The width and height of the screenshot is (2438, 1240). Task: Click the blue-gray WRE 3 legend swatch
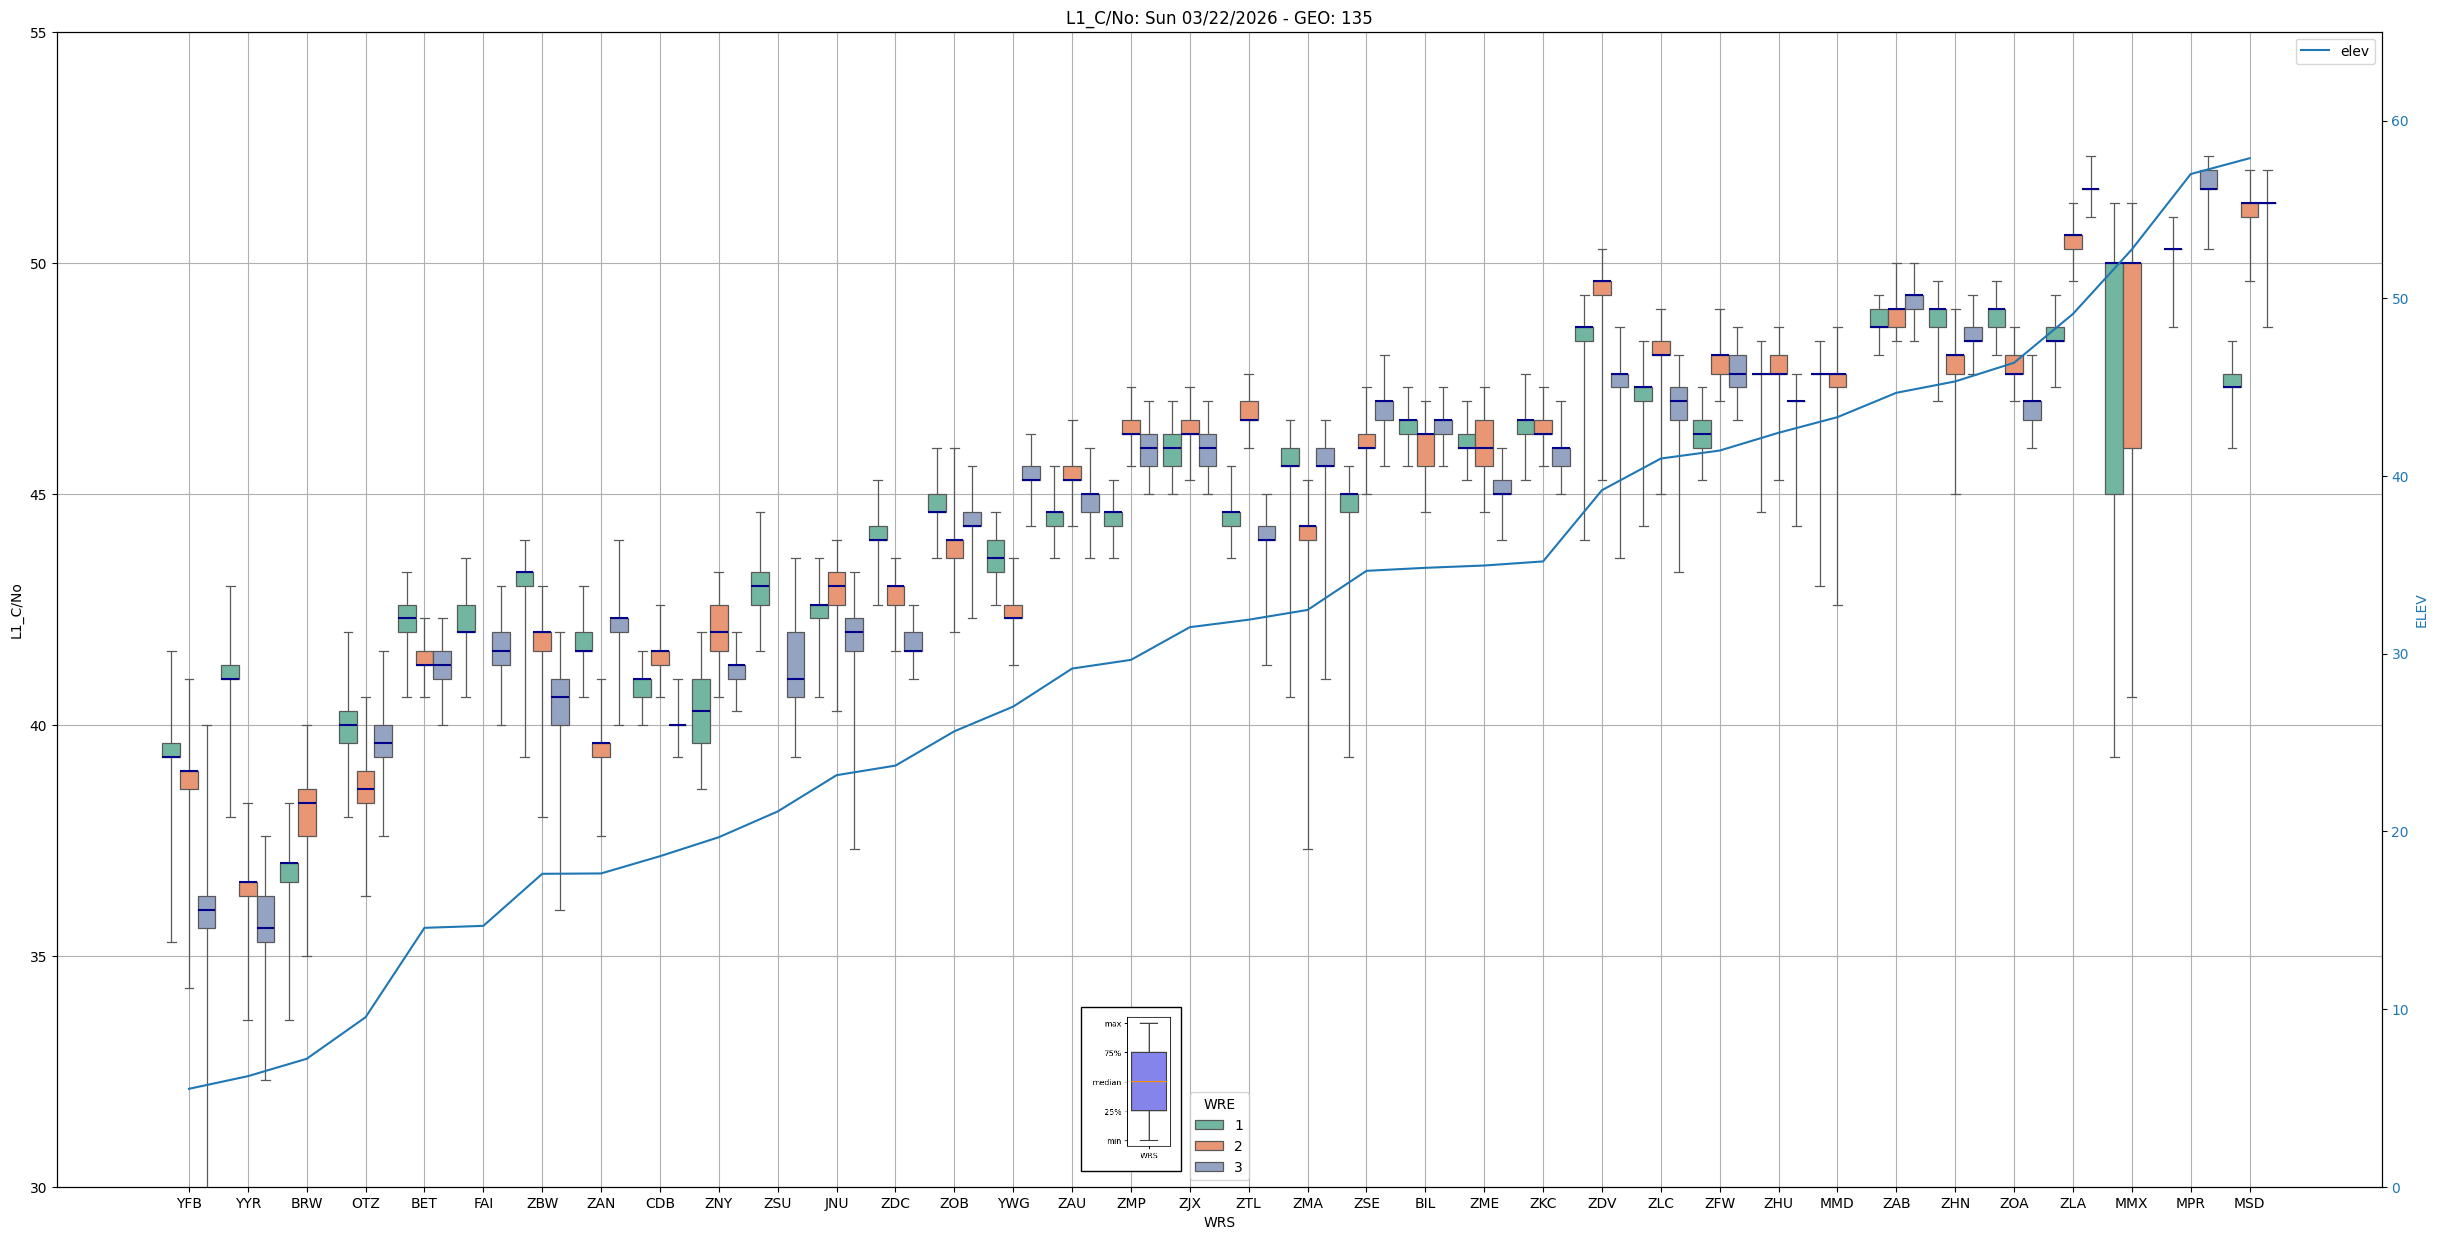pos(1209,1167)
